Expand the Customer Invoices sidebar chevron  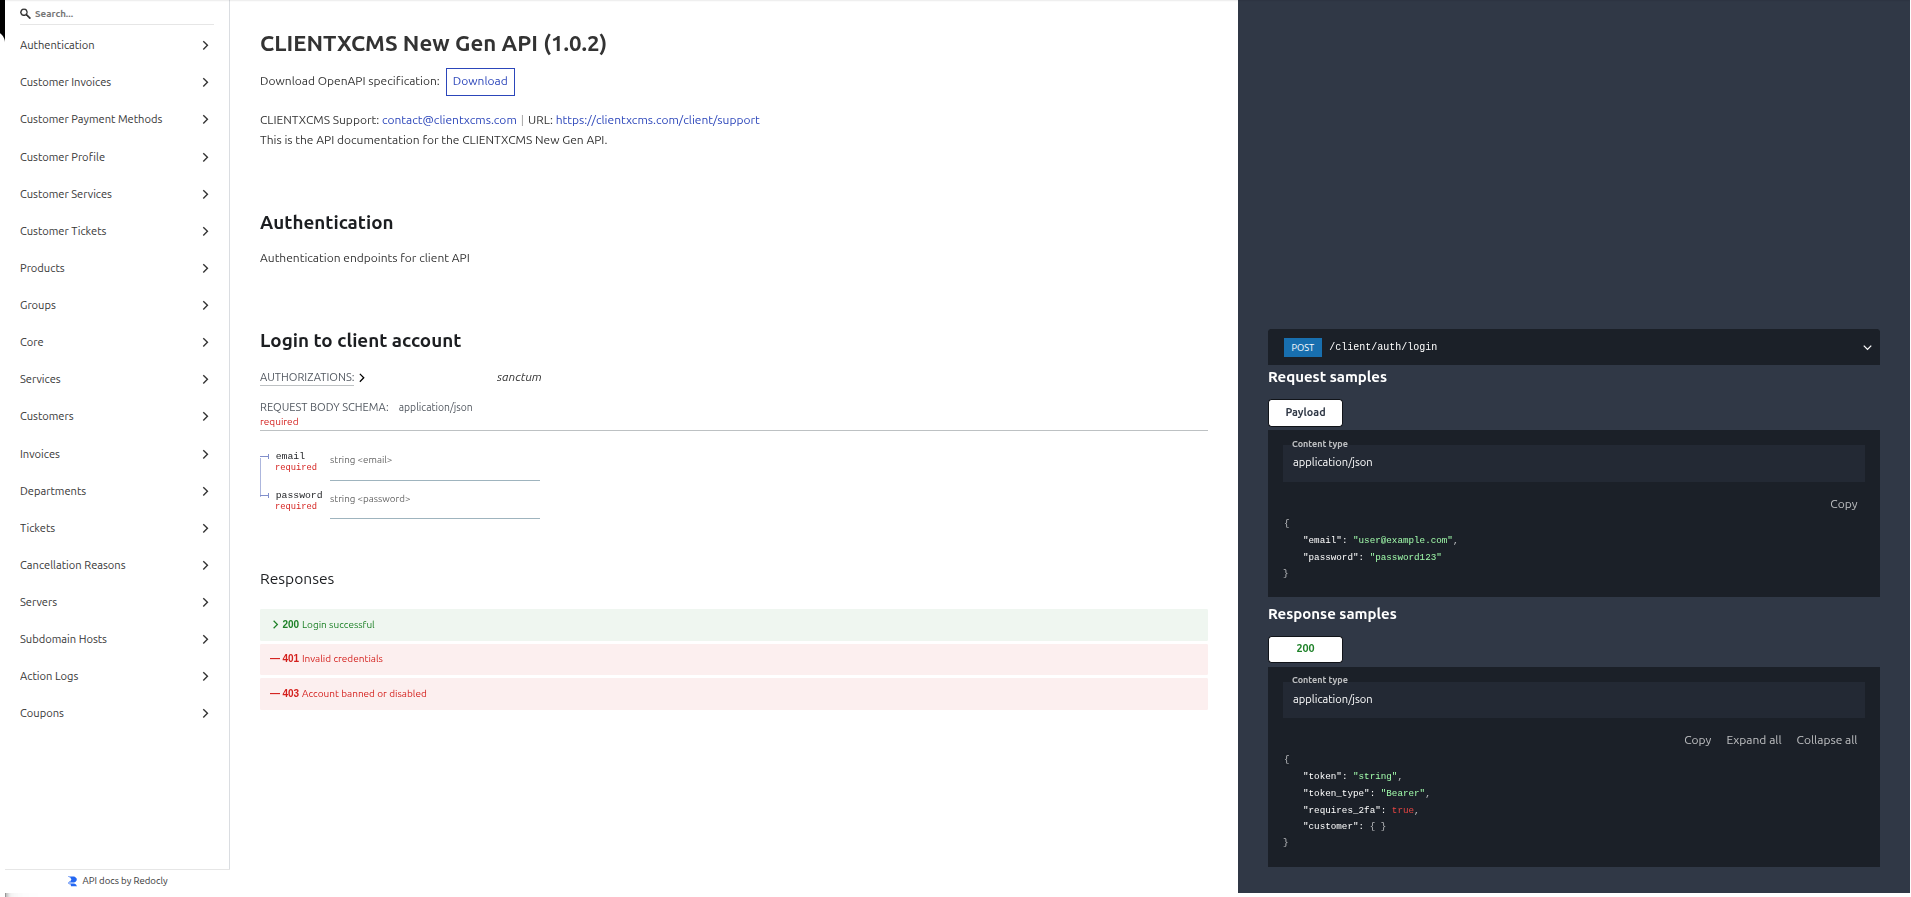click(x=205, y=82)
